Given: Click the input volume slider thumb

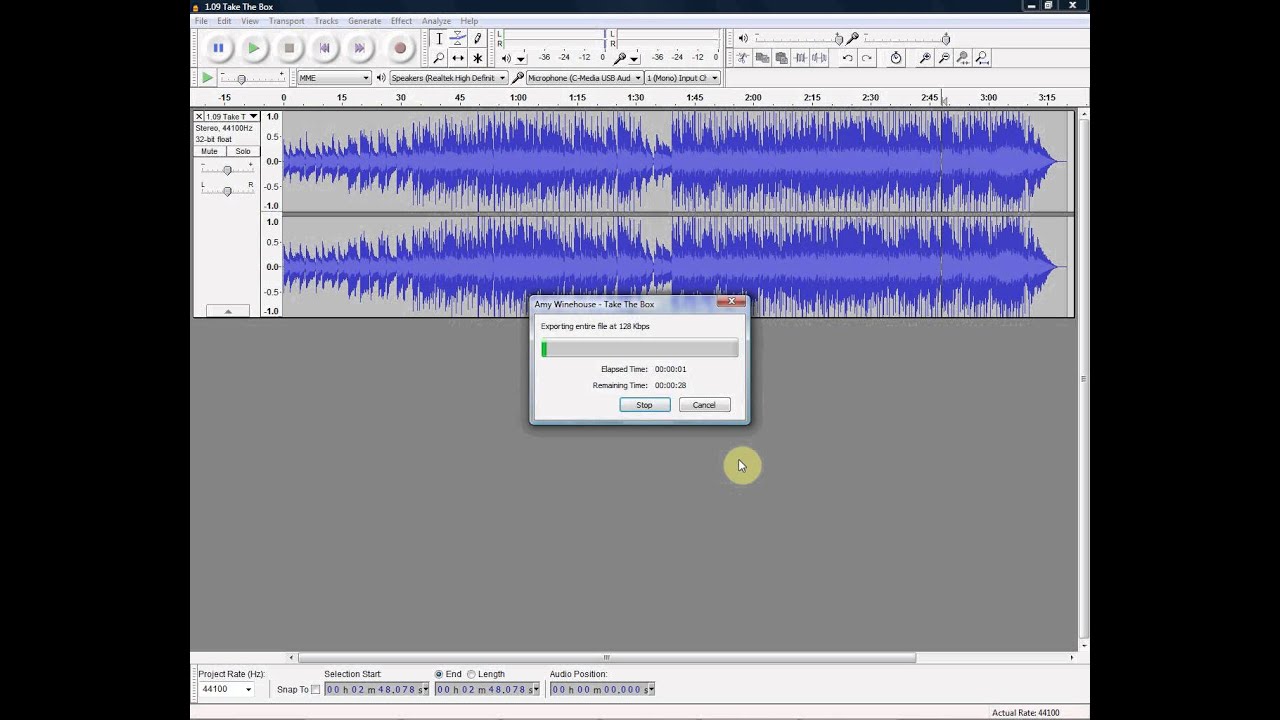Looking at the screenshot, I should tap(945, 39).
